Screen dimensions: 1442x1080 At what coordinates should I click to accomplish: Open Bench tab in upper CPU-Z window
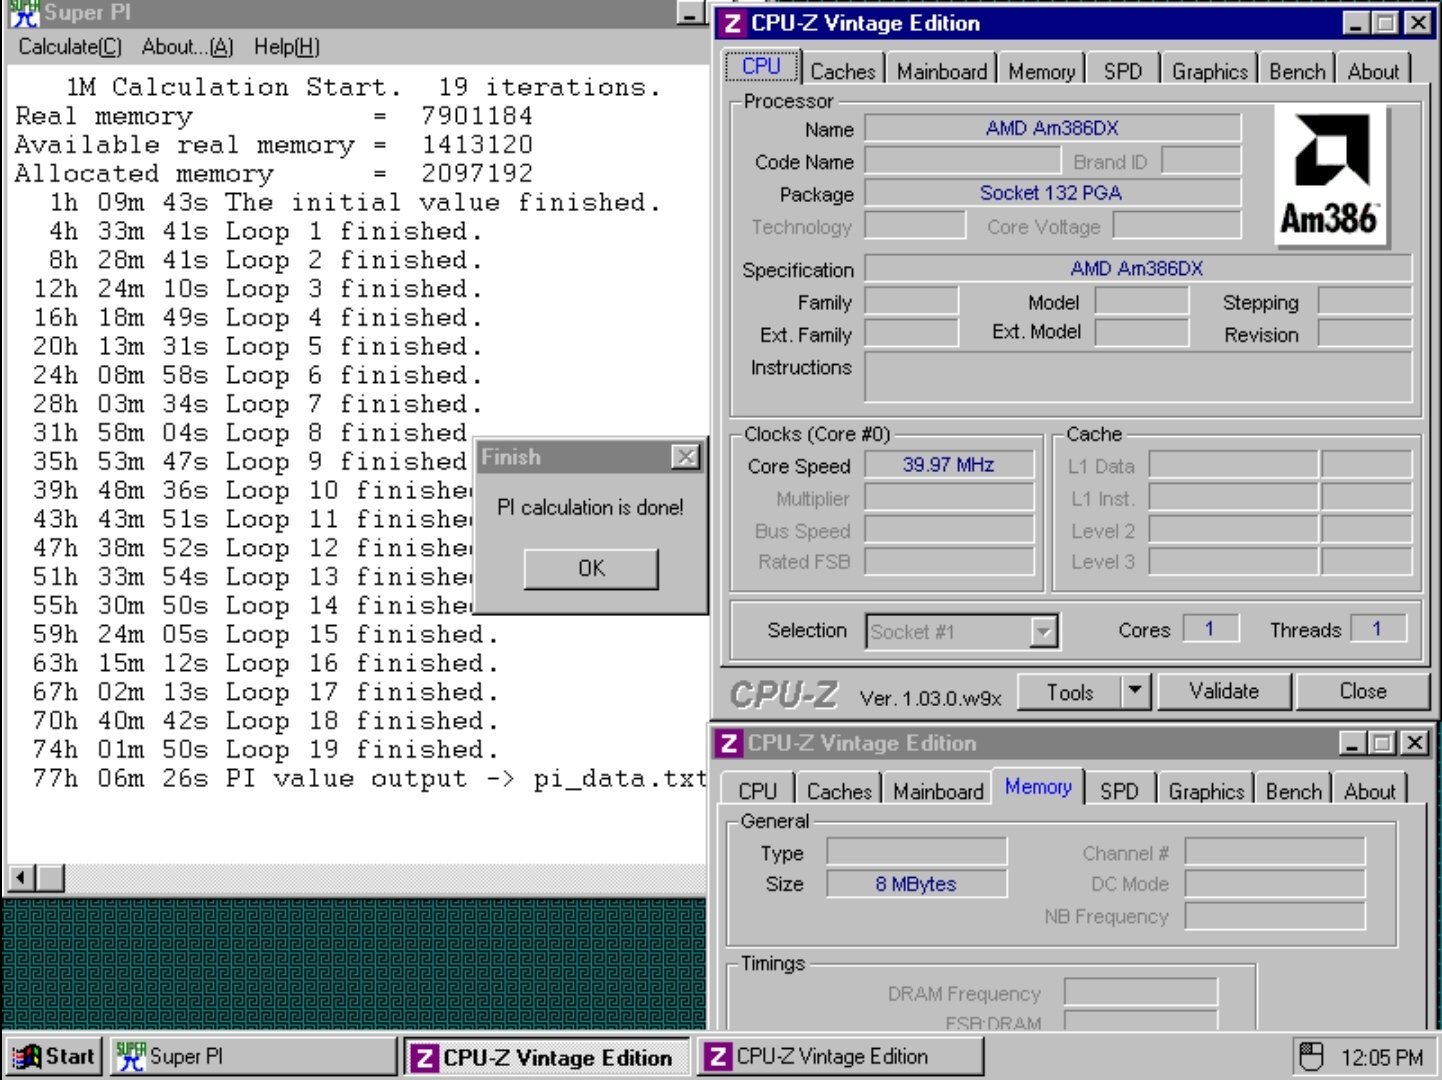click(1297, 71)
